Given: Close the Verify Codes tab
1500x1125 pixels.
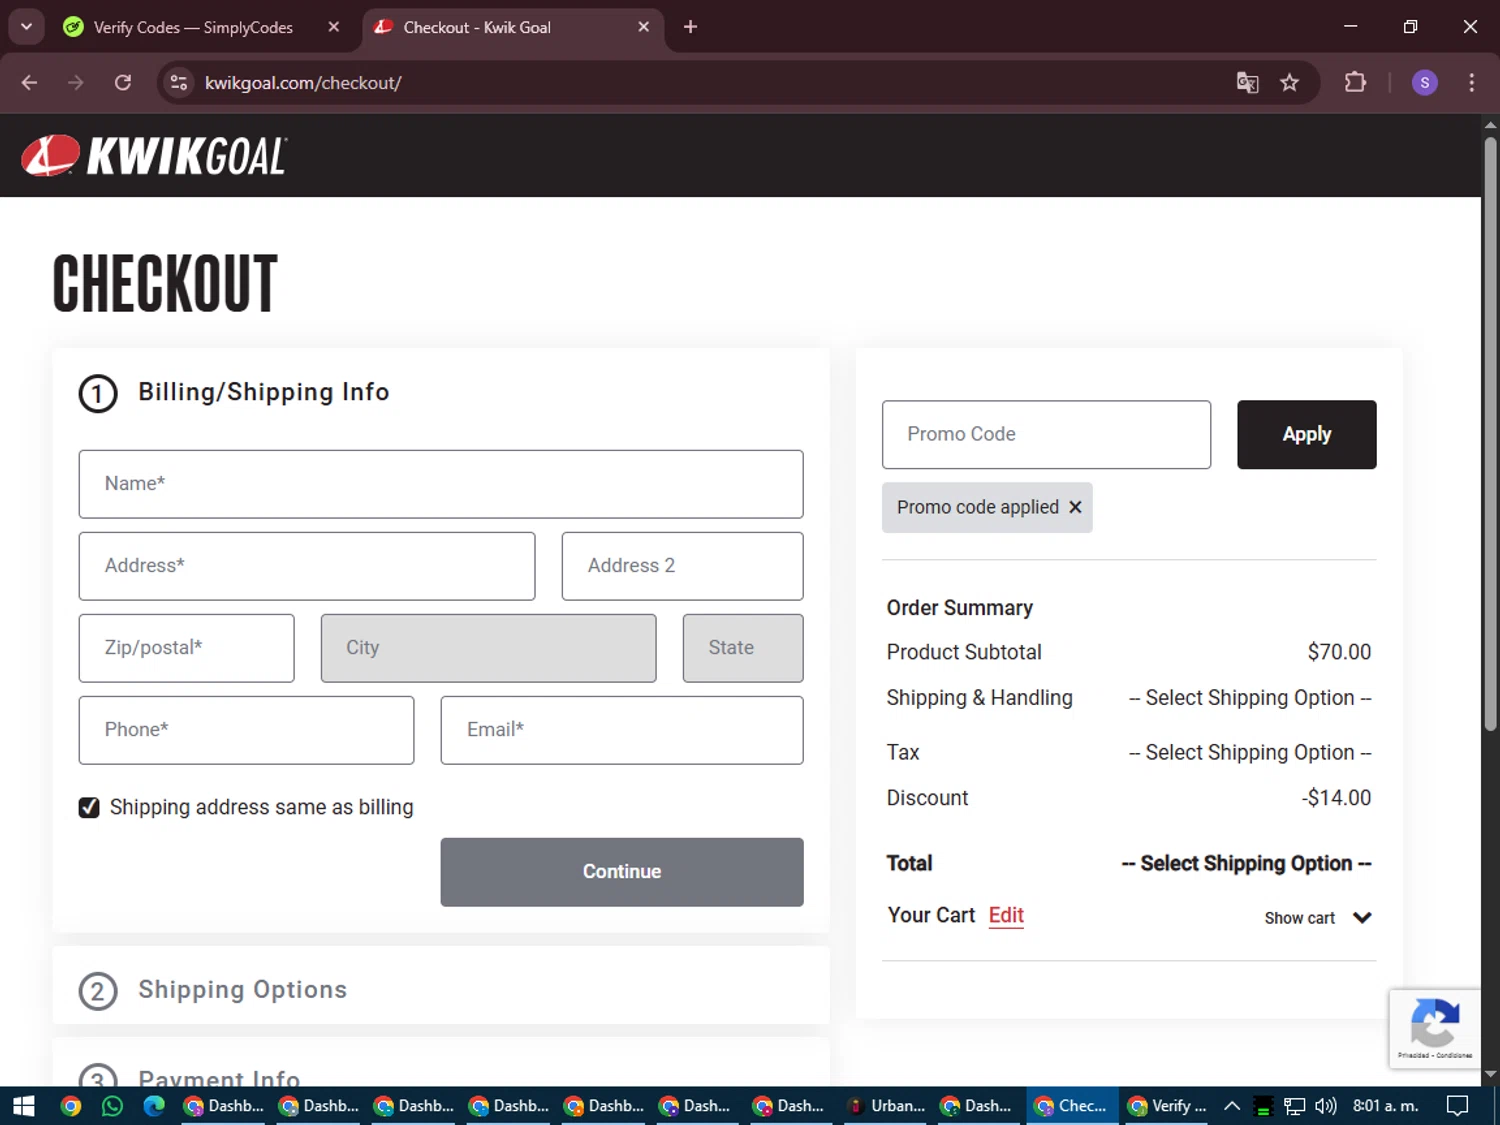Looking at the screenshot, I should tap(334, 27).
